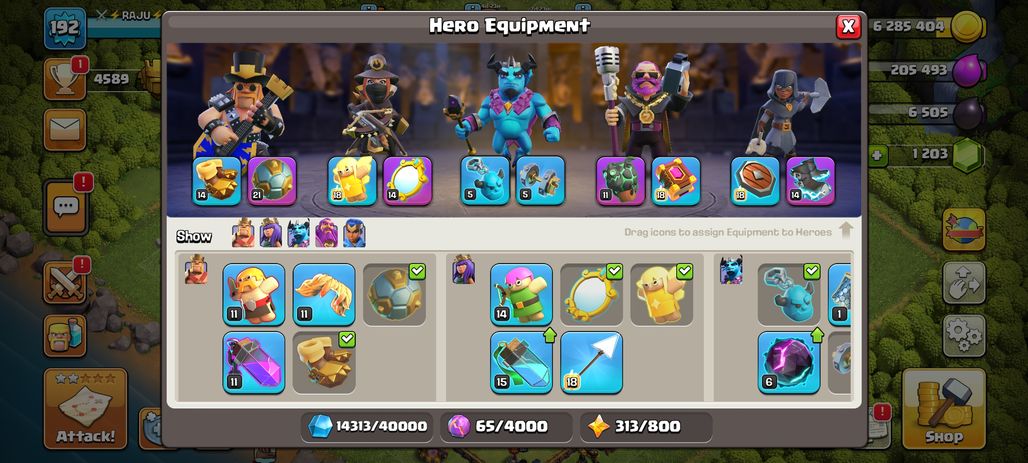Image resolution: width=1028 pixels, height=463 pixels.
Task: Toggle Minion Prince filter in Show row
Action: 298,233
